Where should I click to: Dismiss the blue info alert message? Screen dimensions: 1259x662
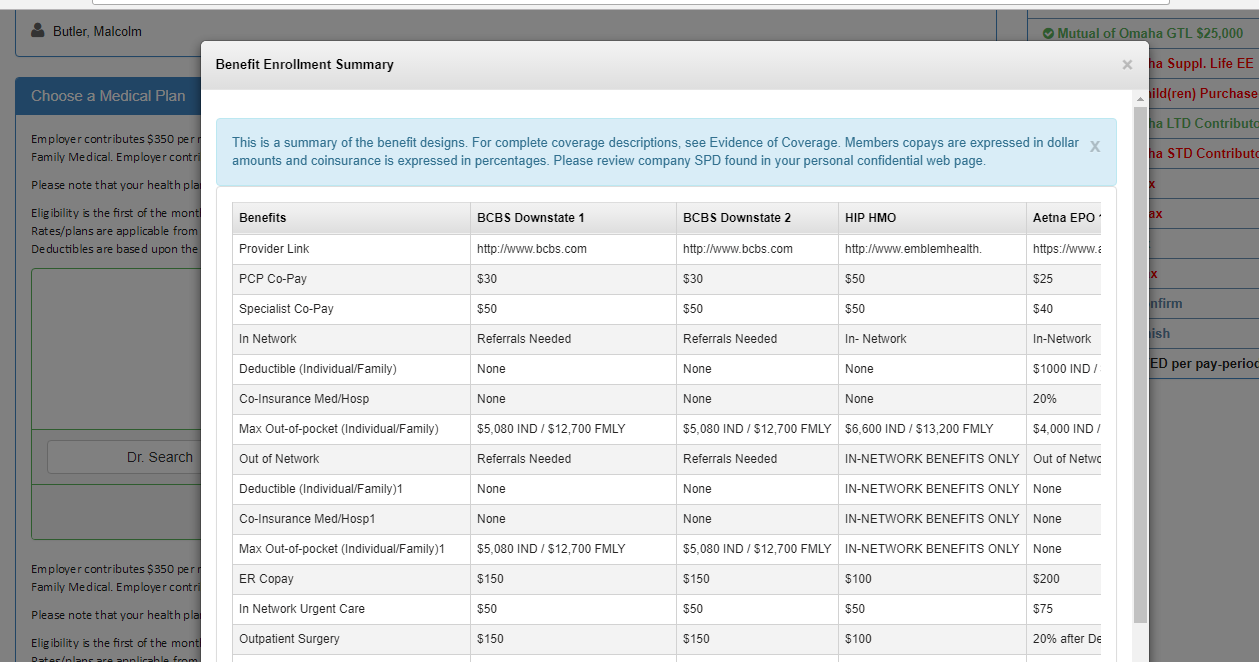tap(1095, 147)
